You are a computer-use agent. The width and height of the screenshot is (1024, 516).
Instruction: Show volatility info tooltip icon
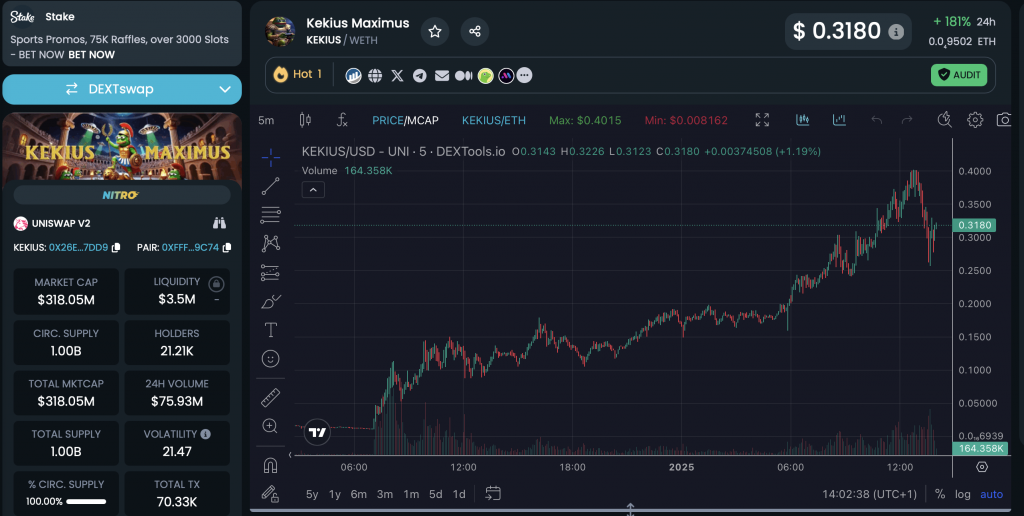point(206,434)
